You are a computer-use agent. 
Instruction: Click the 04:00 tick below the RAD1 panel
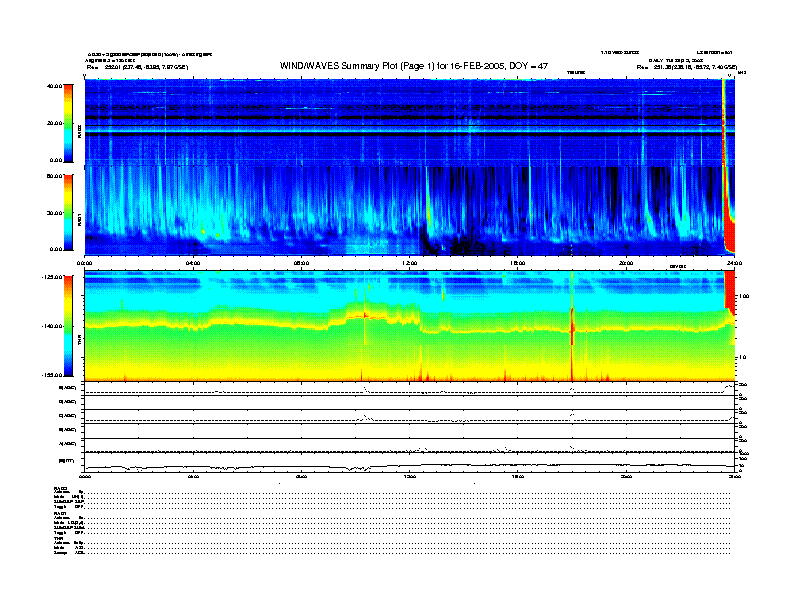(x=193, y=263)
